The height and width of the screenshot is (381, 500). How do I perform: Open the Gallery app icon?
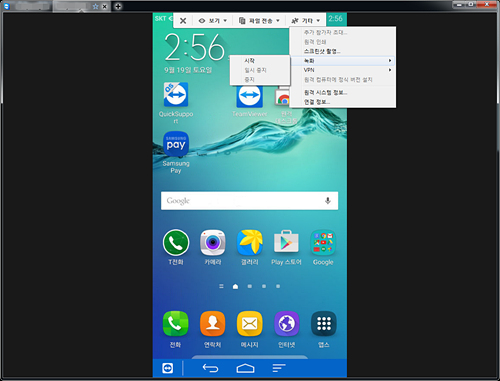[250, 242]
